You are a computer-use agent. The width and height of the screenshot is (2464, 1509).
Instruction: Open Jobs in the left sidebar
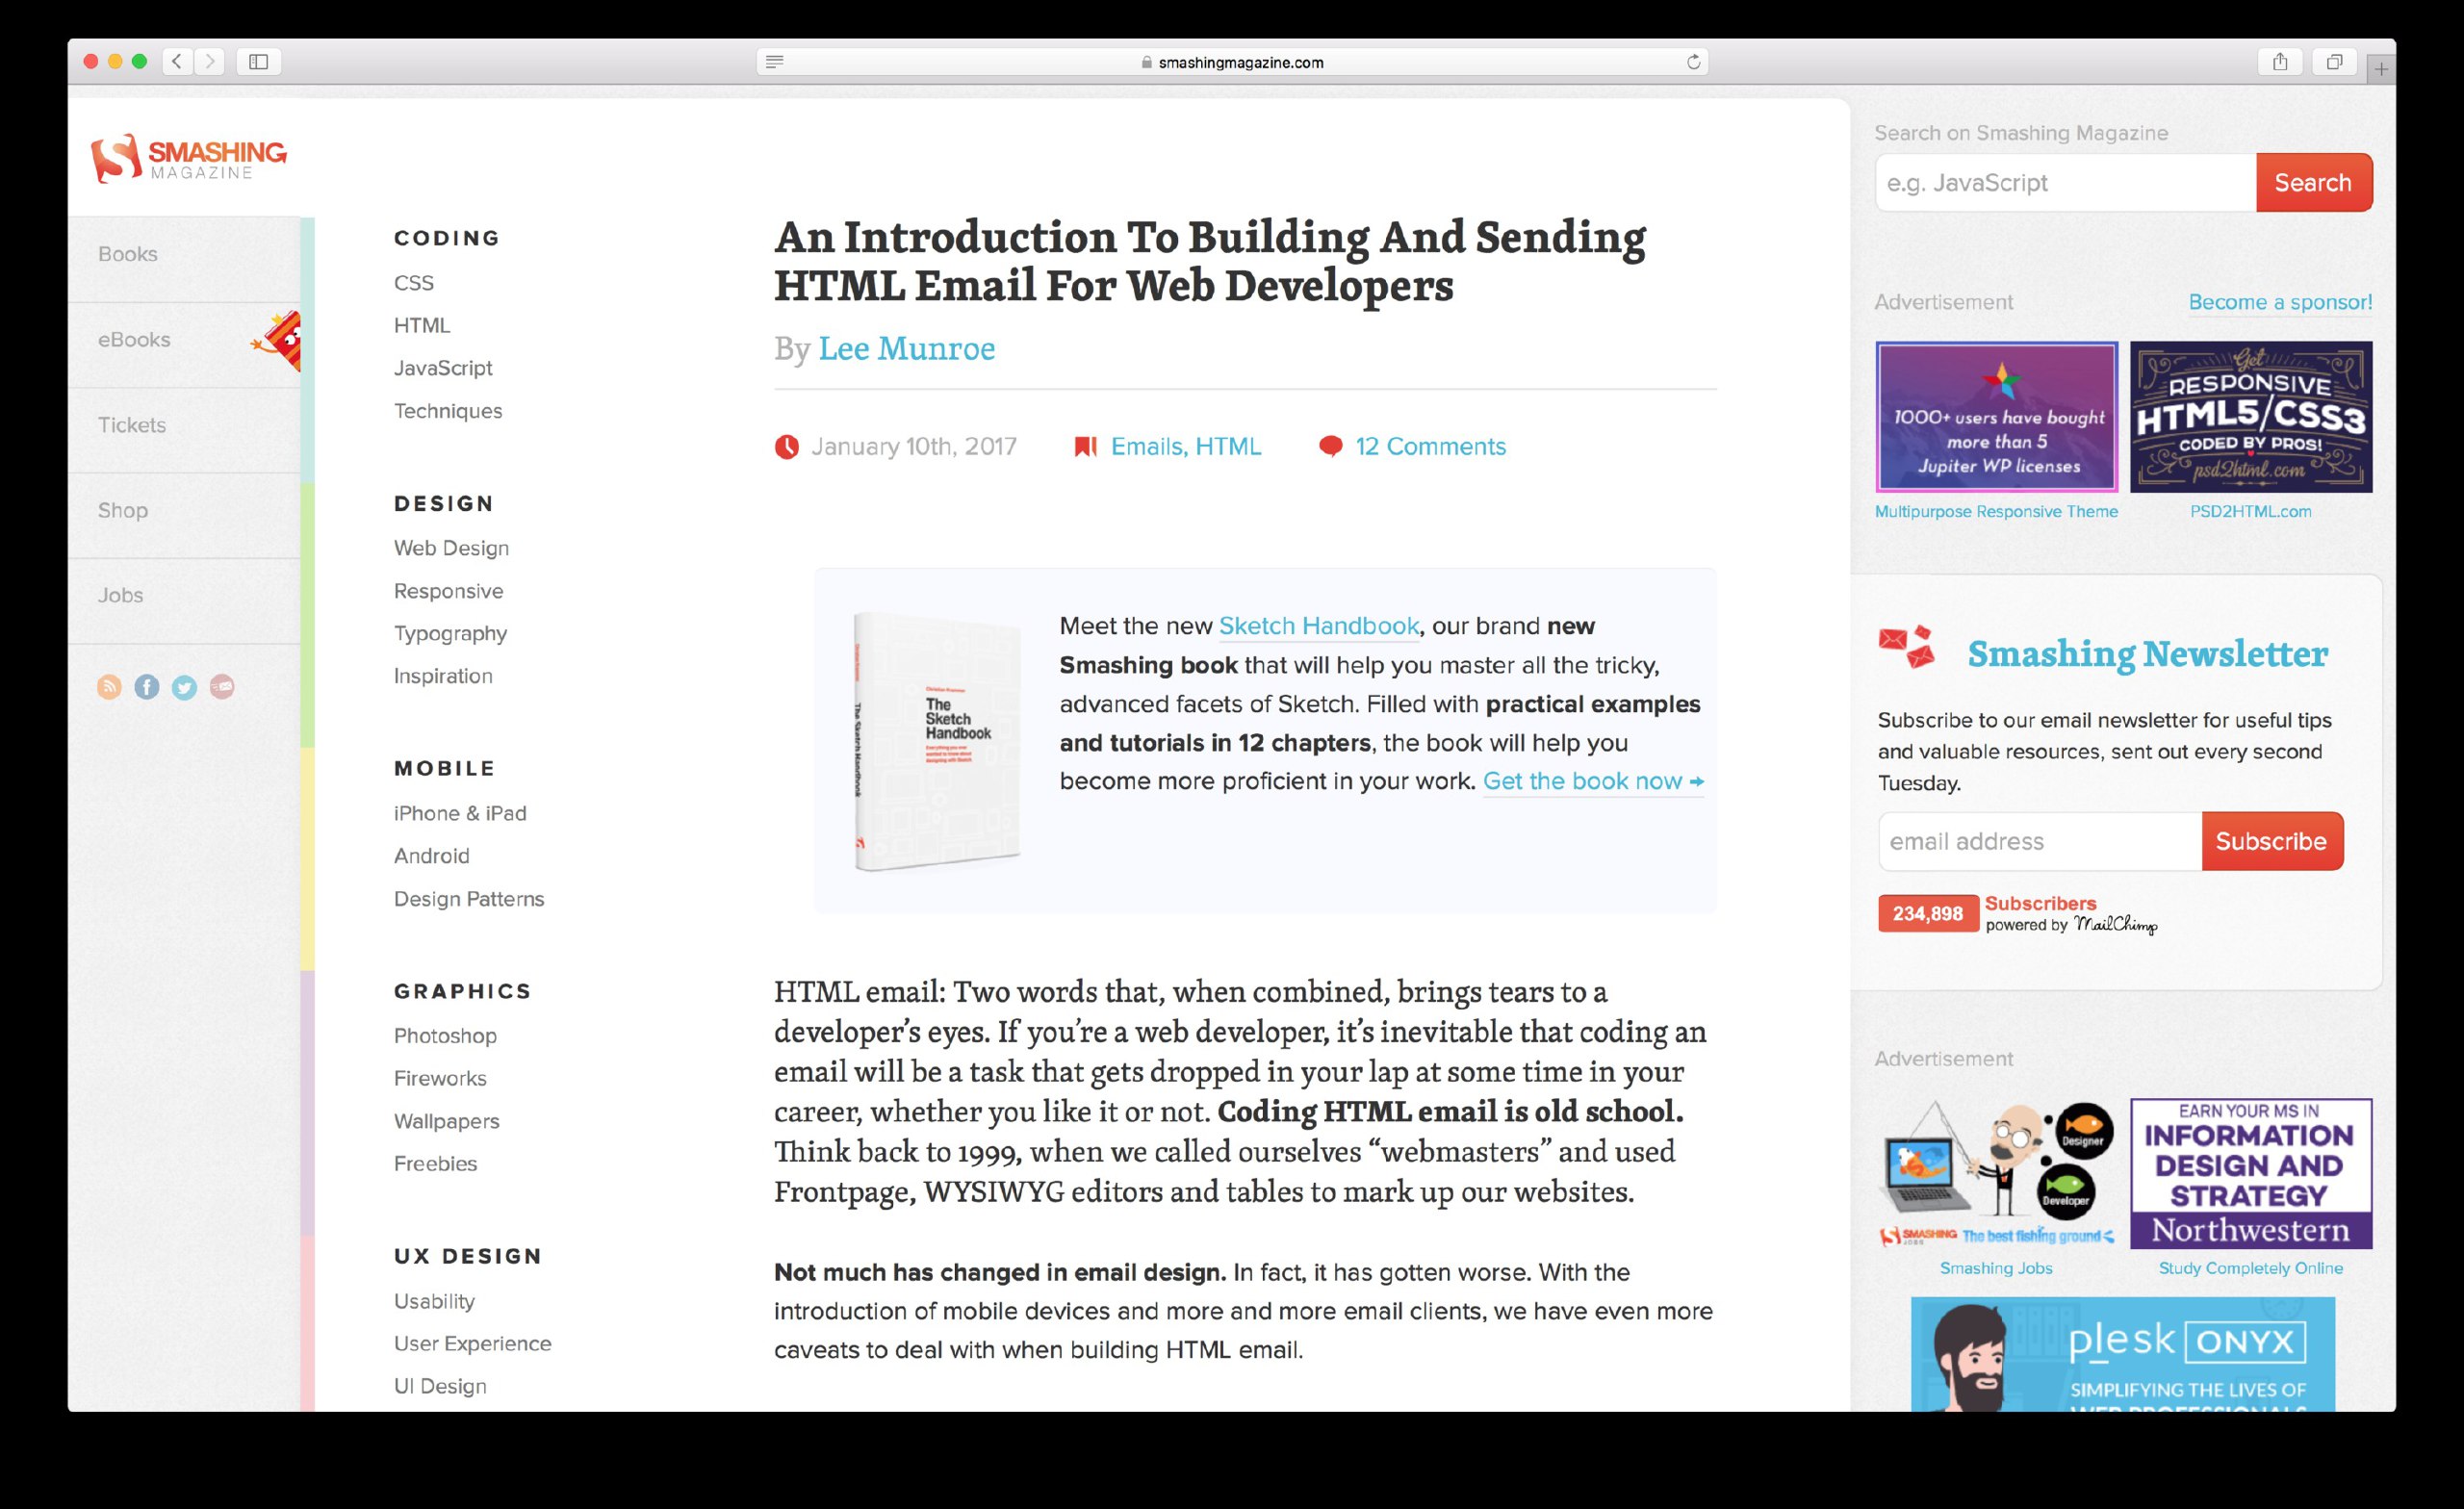click(x=120, y=595)
